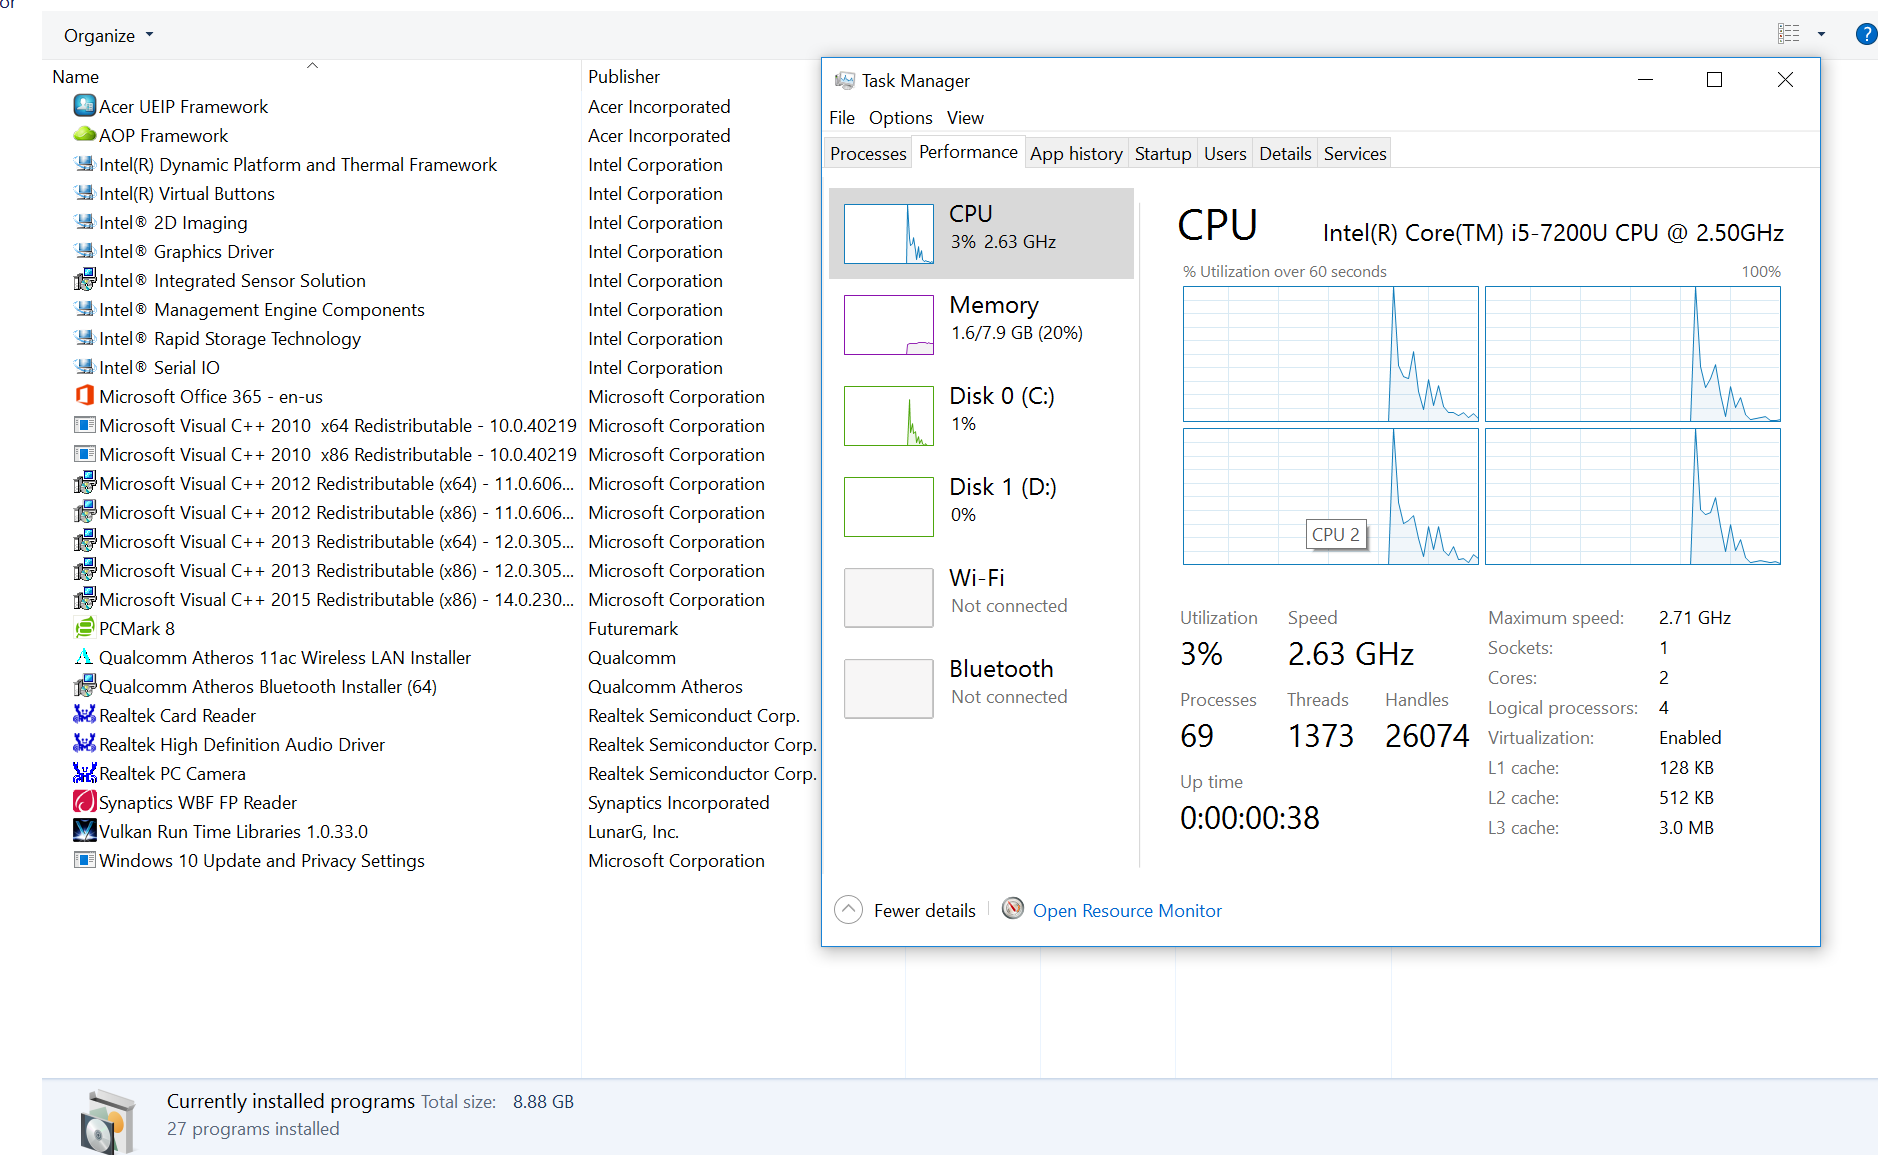Select the CPU performance panel

[x=981, y=233]
